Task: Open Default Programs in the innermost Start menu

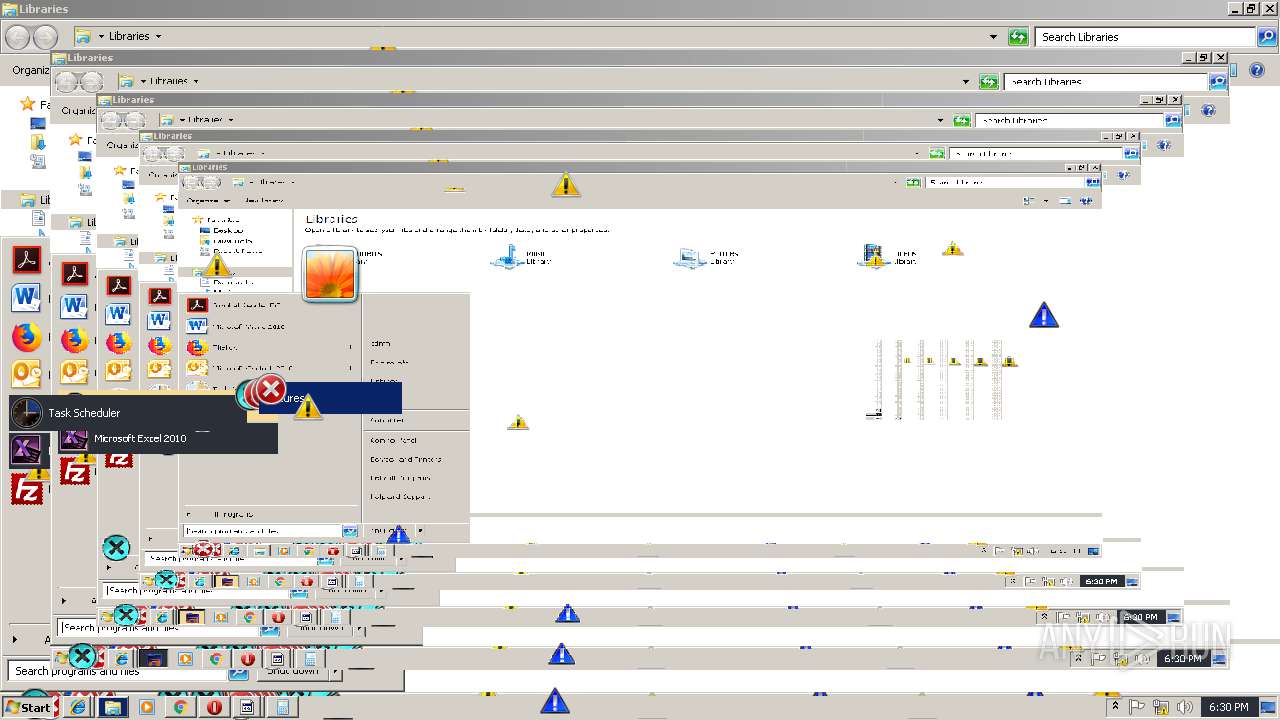Action: pyautogui.click(x=400, y=478)
